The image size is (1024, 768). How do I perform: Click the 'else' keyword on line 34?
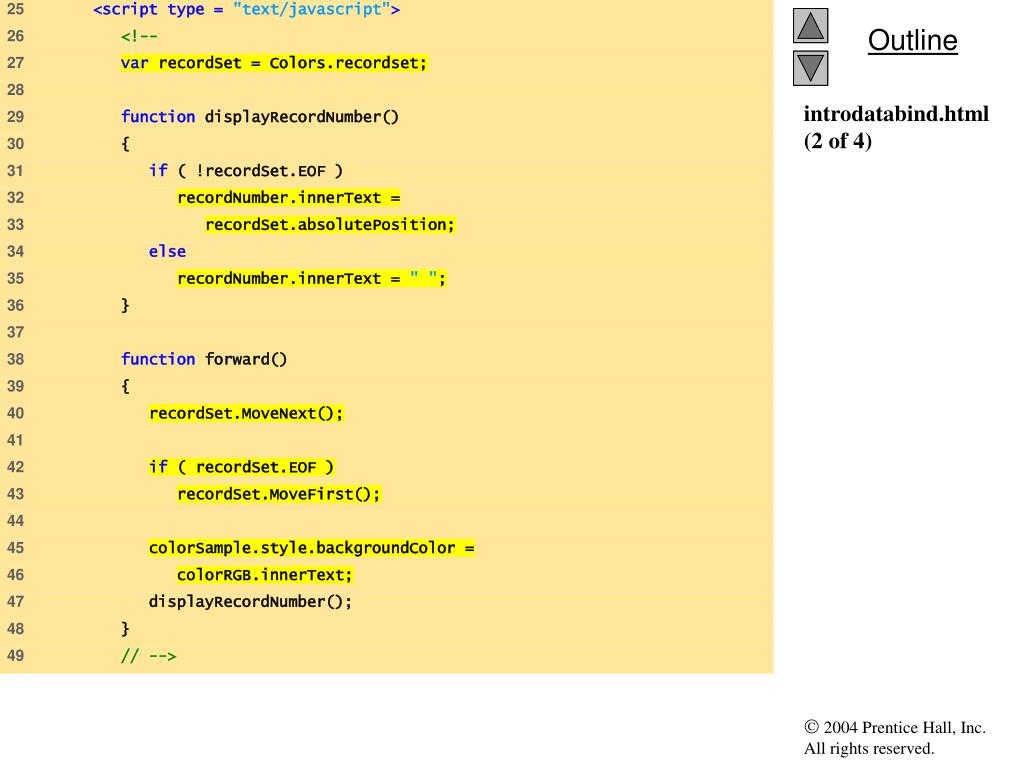(167, 251)
